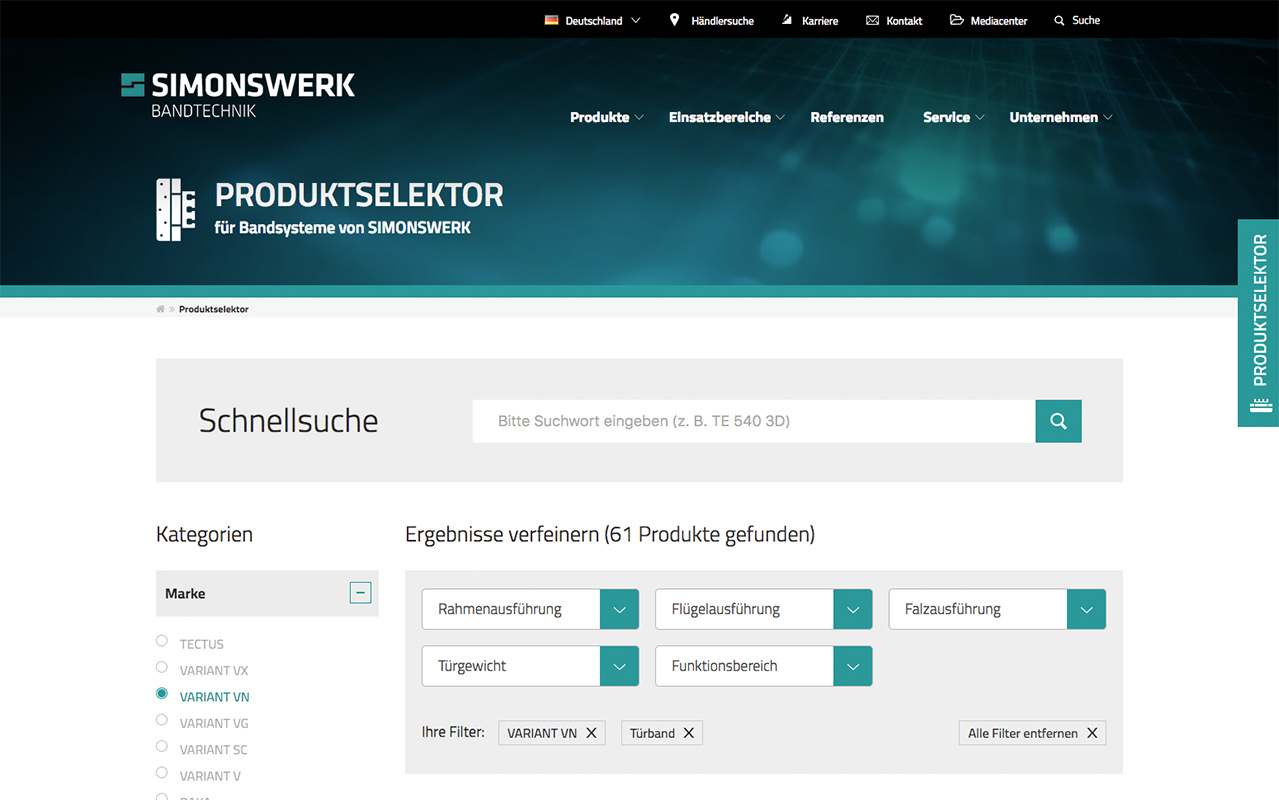Click the Karriere stairs icon
The height and width of the screenshot is (800, 1279).
pos(787,20)
